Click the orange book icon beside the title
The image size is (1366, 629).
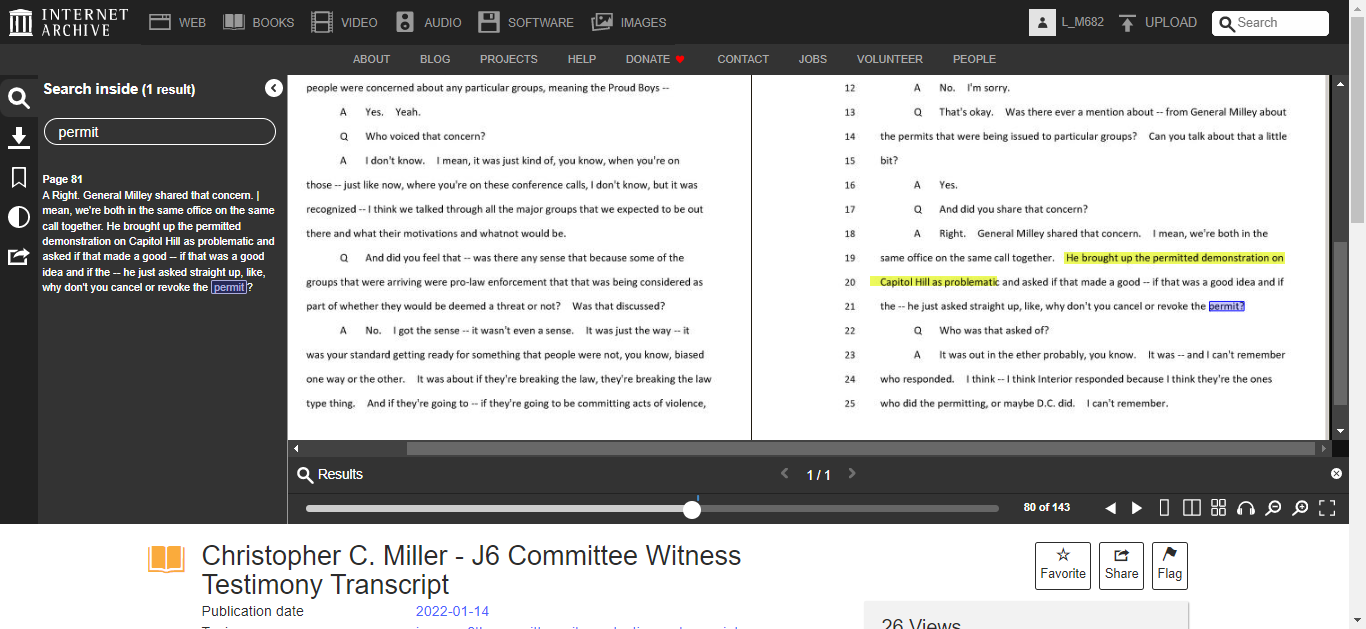pos(167,559)
